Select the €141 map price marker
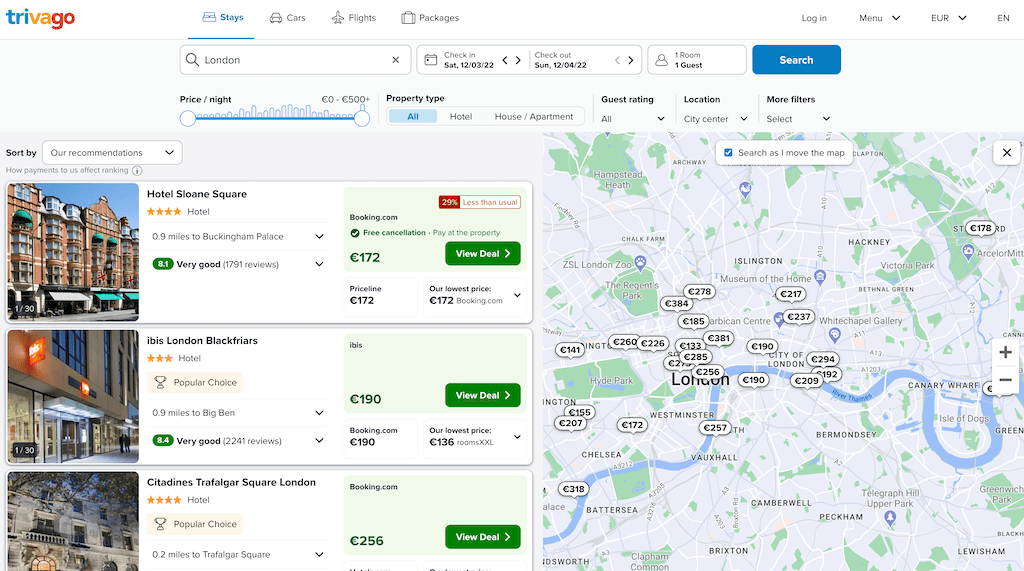This screenshot has width=1024, height=571. 570,350
